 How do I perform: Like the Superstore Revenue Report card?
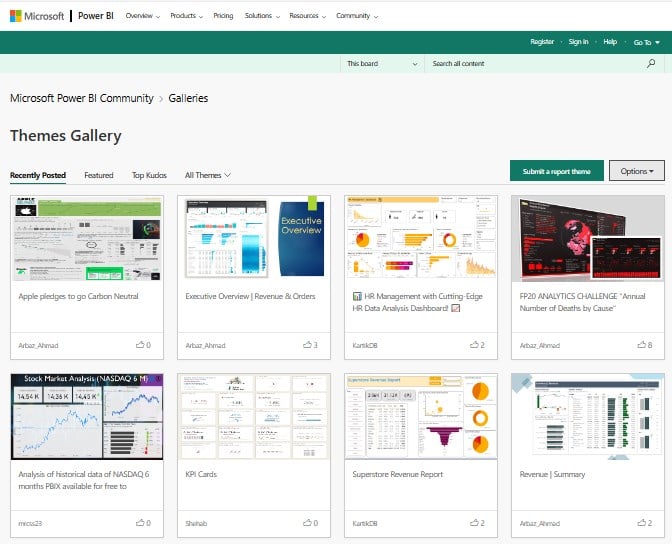point(474,523)
